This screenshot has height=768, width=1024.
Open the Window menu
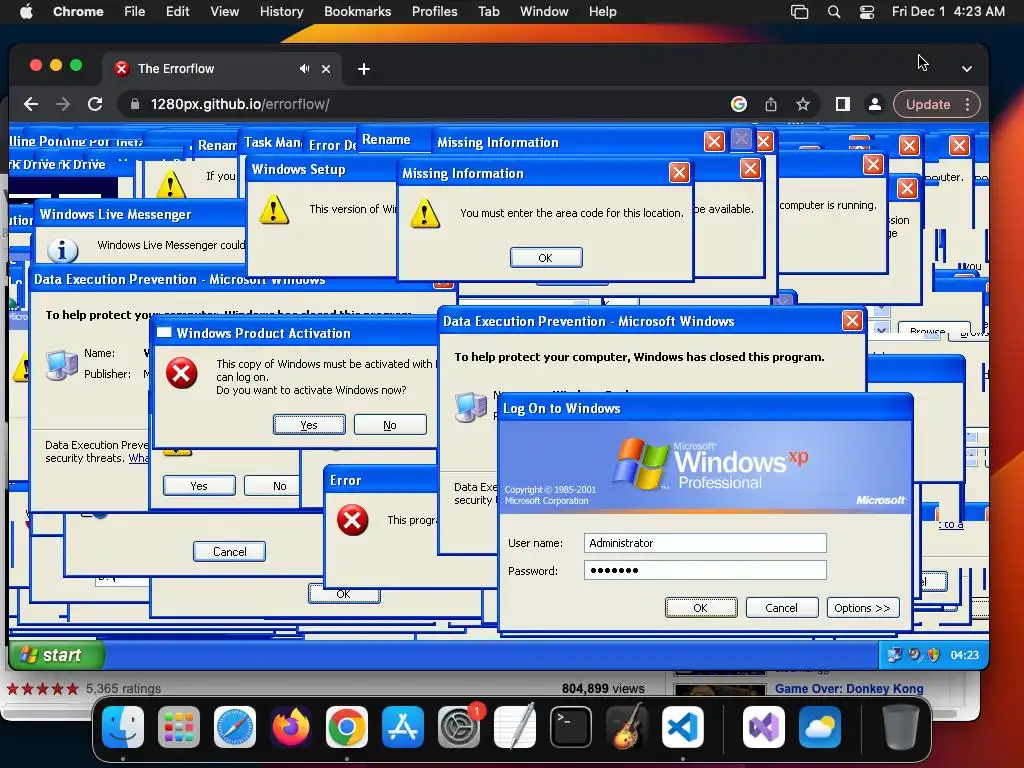click(x=544, y=12)
